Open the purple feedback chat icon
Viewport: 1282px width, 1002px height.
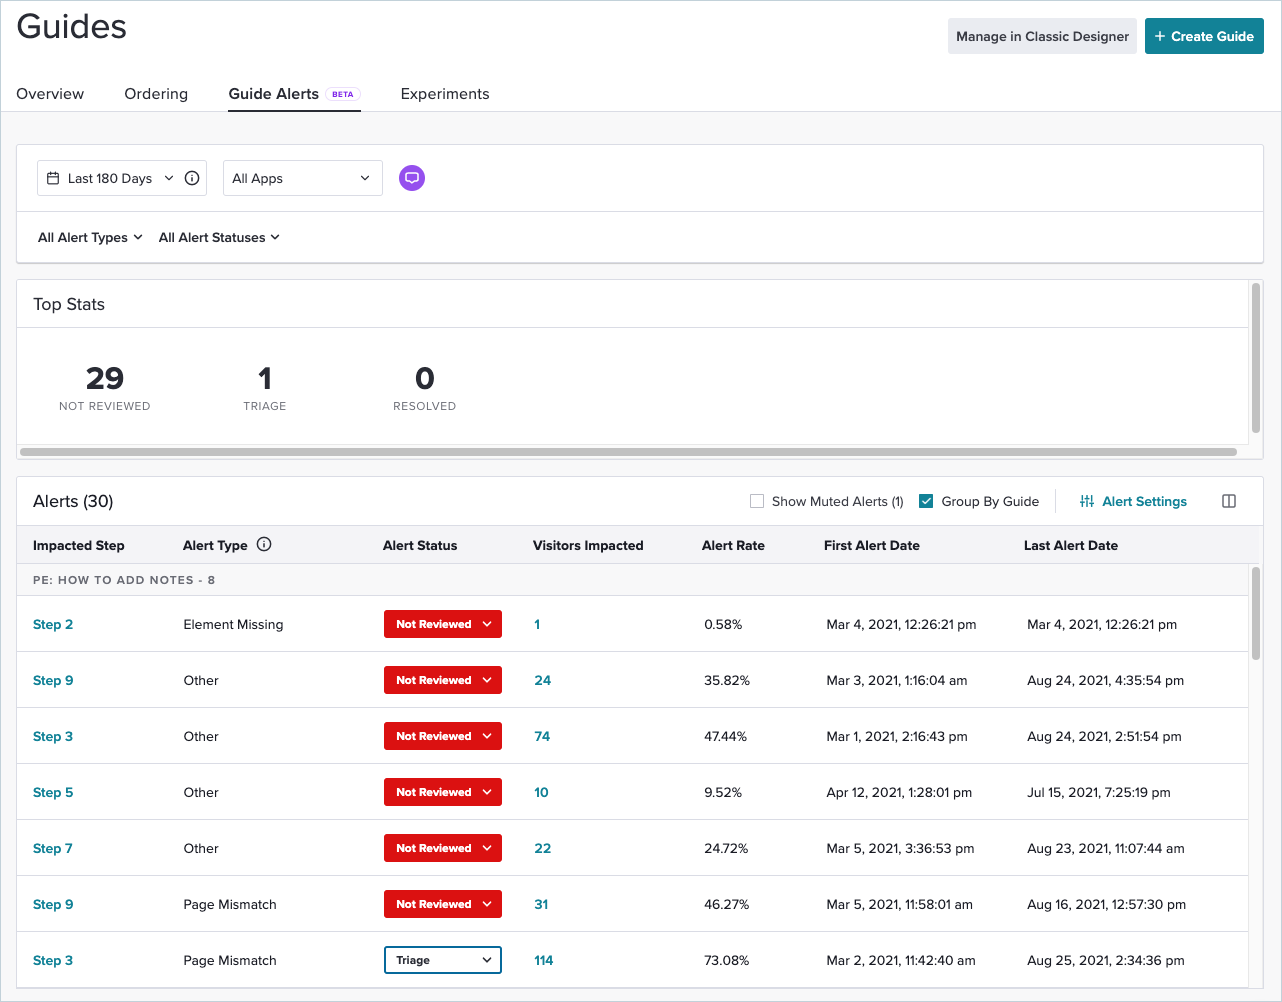[x=412, y=178]
